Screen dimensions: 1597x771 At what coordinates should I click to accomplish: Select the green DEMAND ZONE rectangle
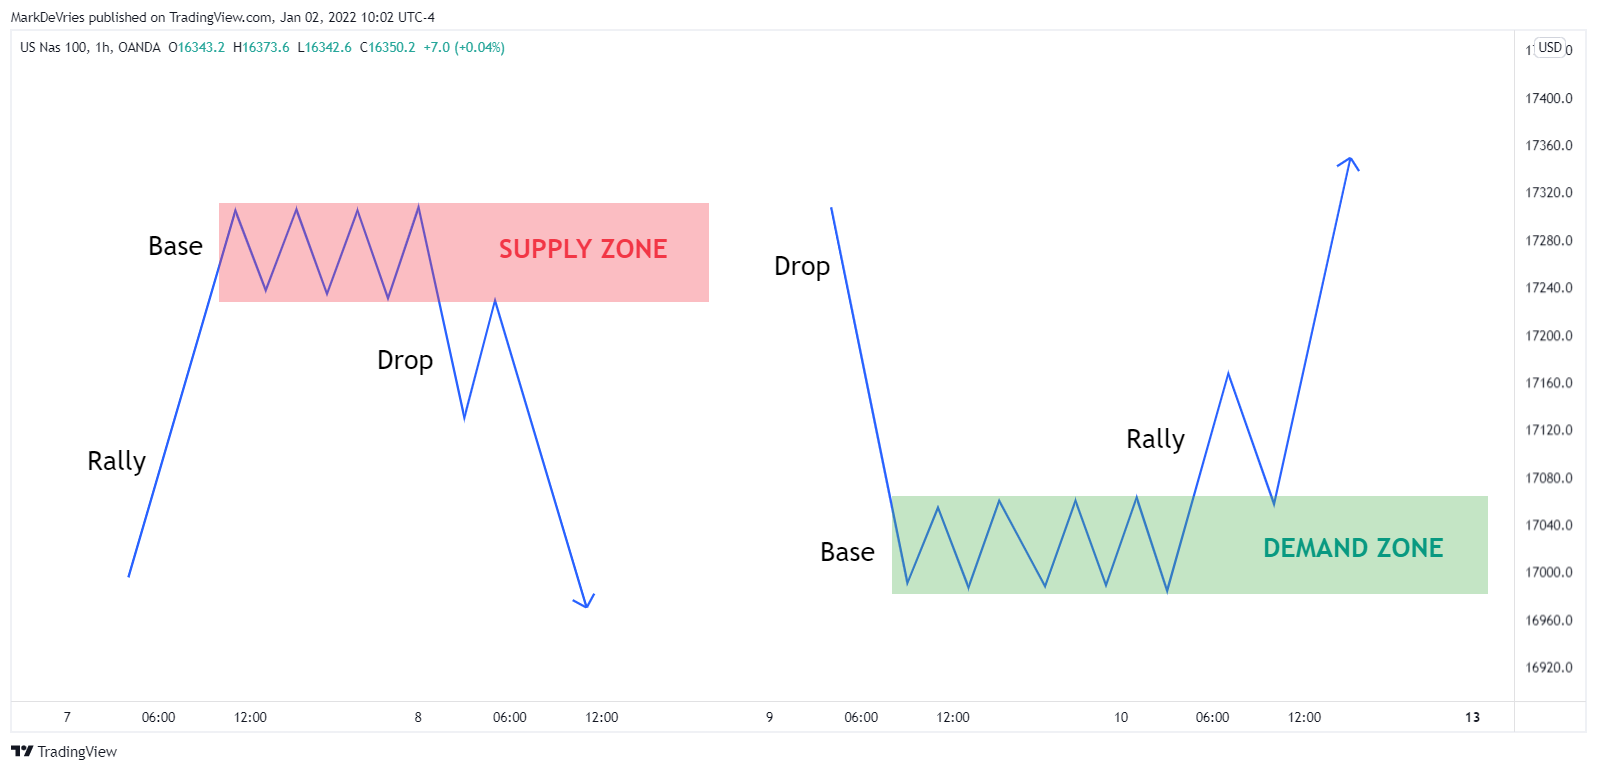[x=1190, y=545]
